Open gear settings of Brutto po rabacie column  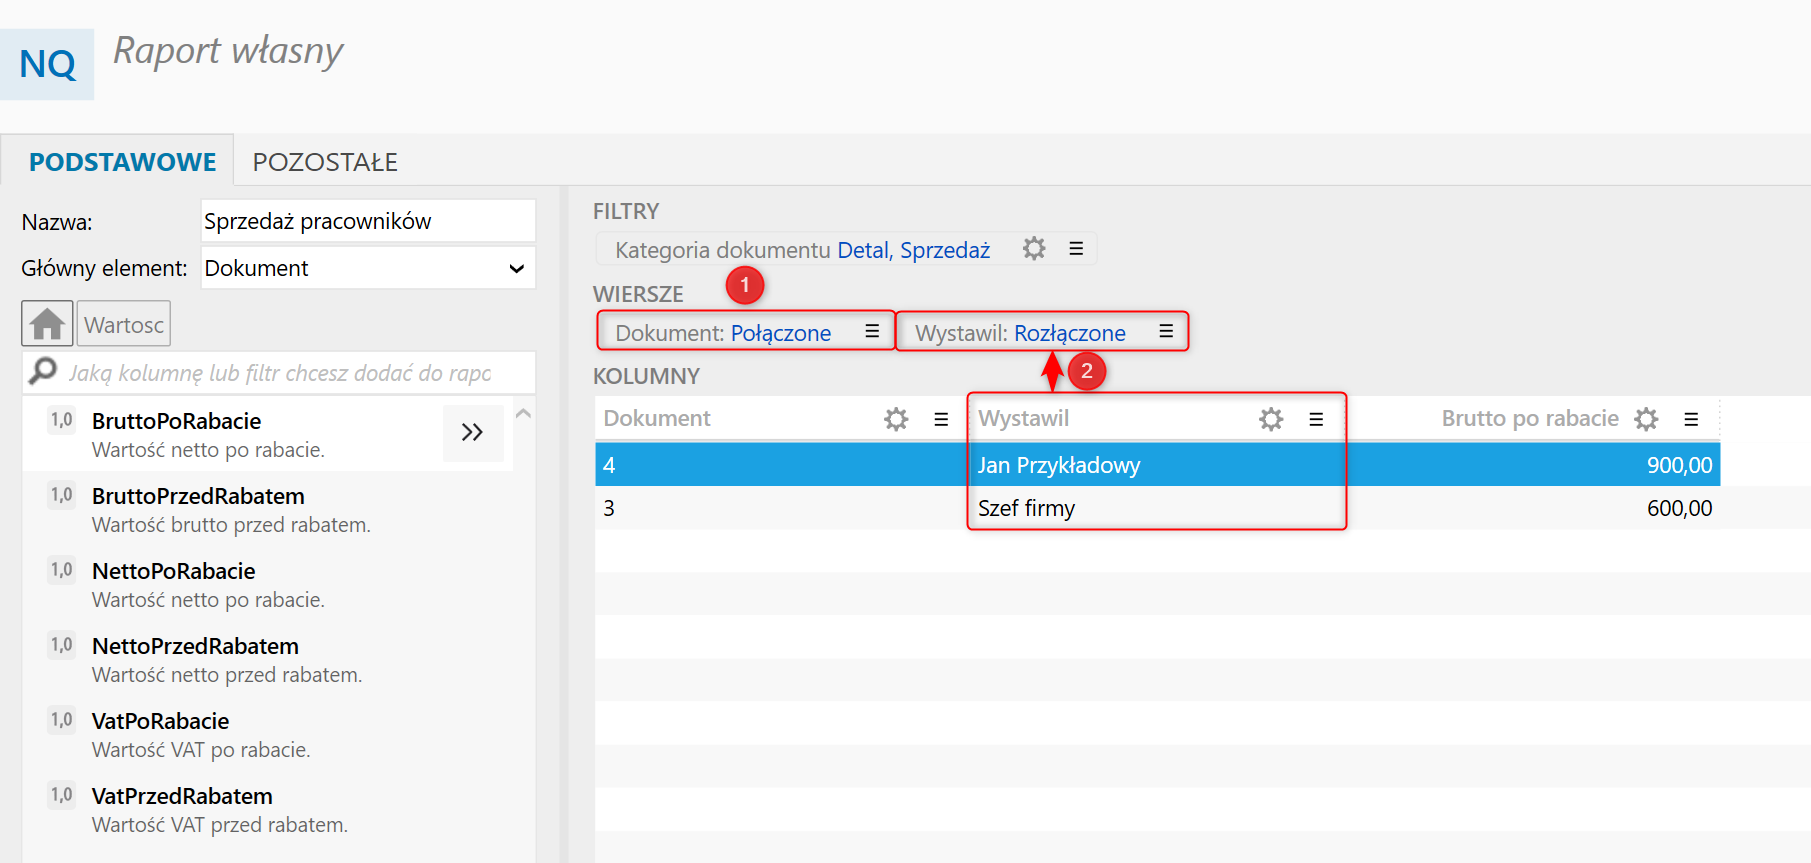(x=1646, y=419)
